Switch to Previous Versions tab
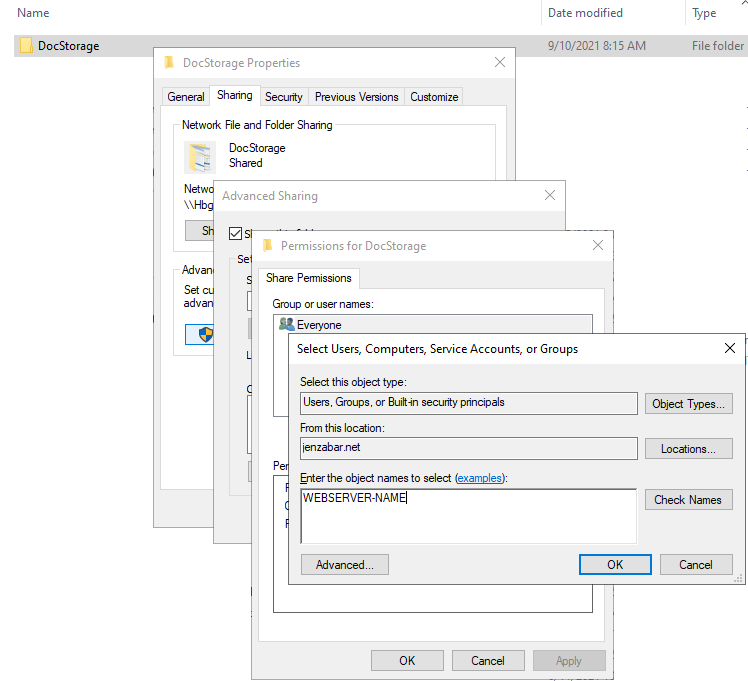Screen dimensions: 748x681 [x=356, y=97]
